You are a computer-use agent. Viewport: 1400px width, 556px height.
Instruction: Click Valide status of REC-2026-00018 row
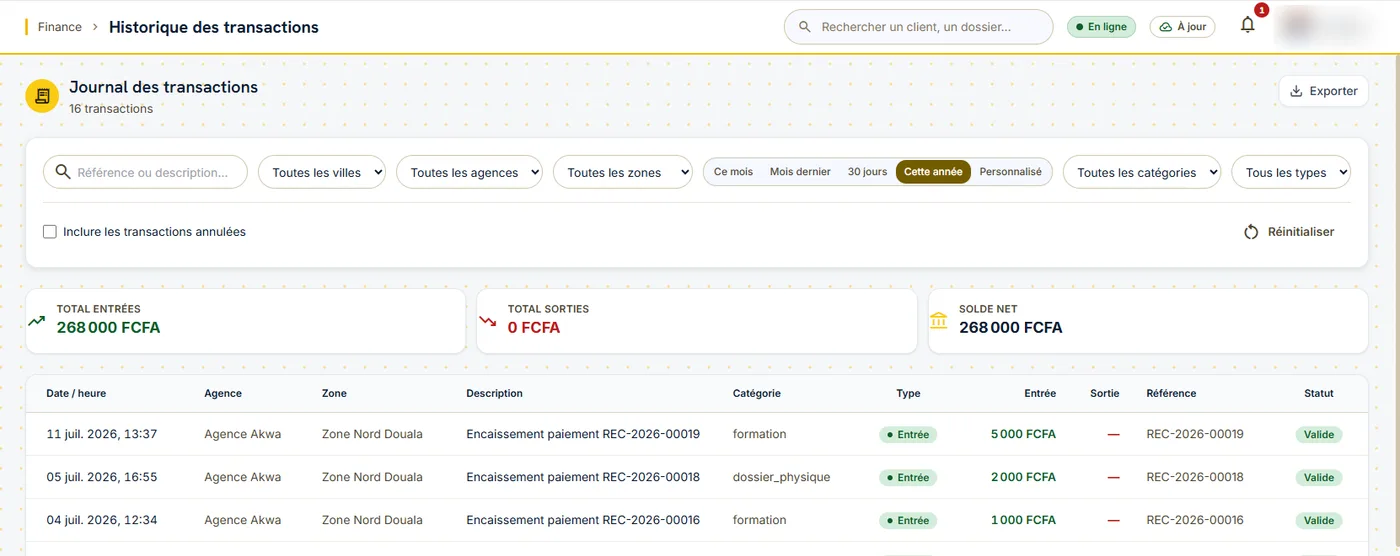pos(1319,478)
